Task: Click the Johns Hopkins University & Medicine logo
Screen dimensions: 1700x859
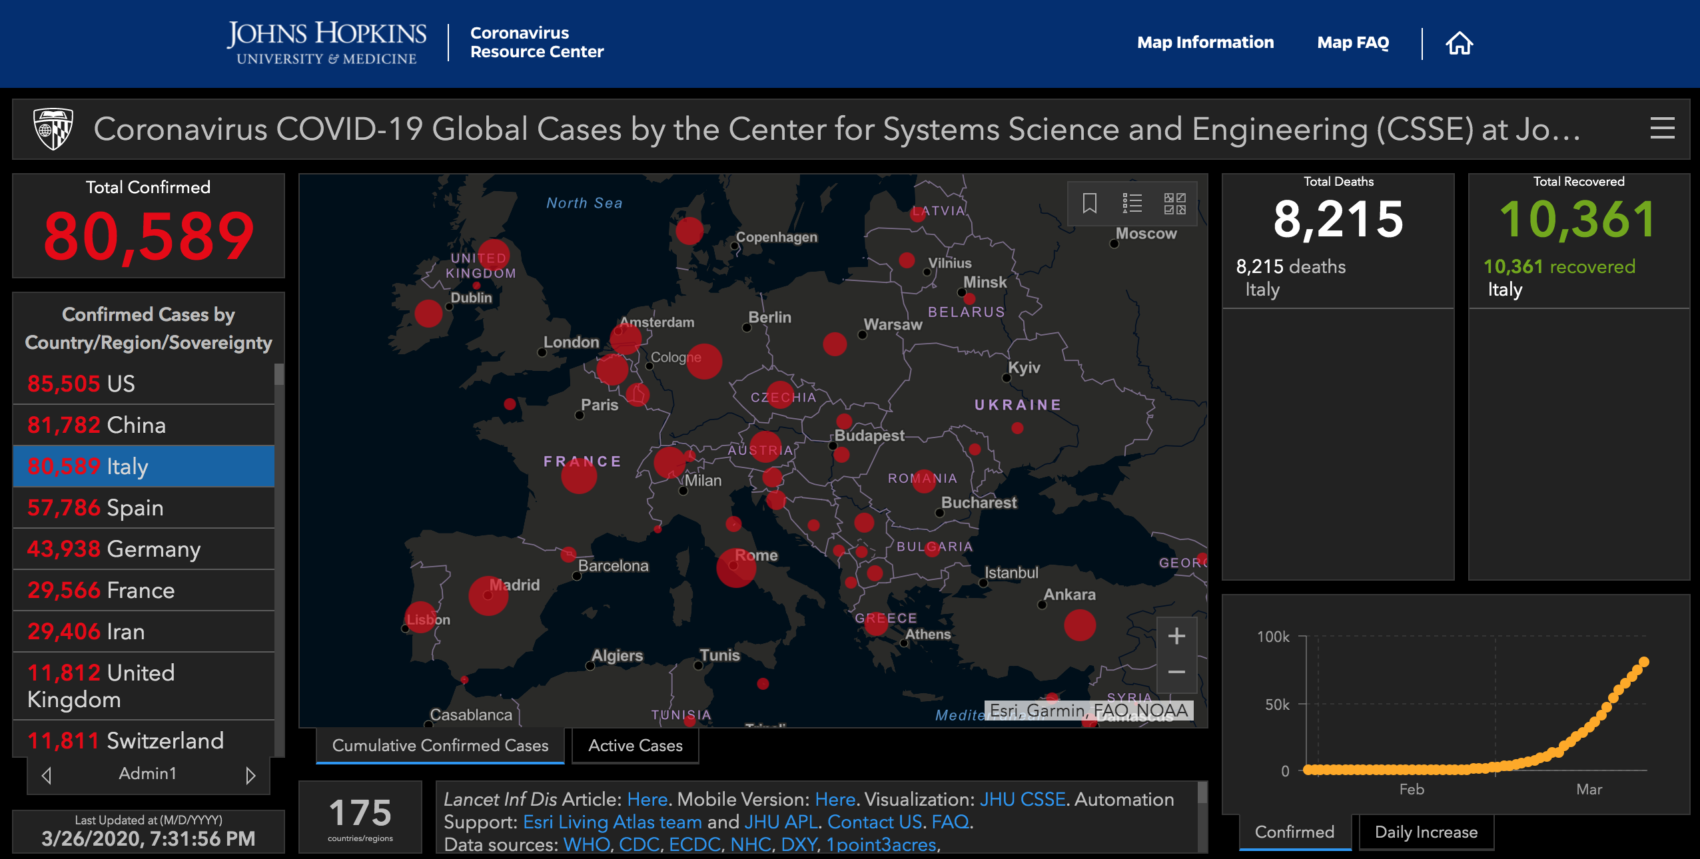Action: click(x=326, y=43)
